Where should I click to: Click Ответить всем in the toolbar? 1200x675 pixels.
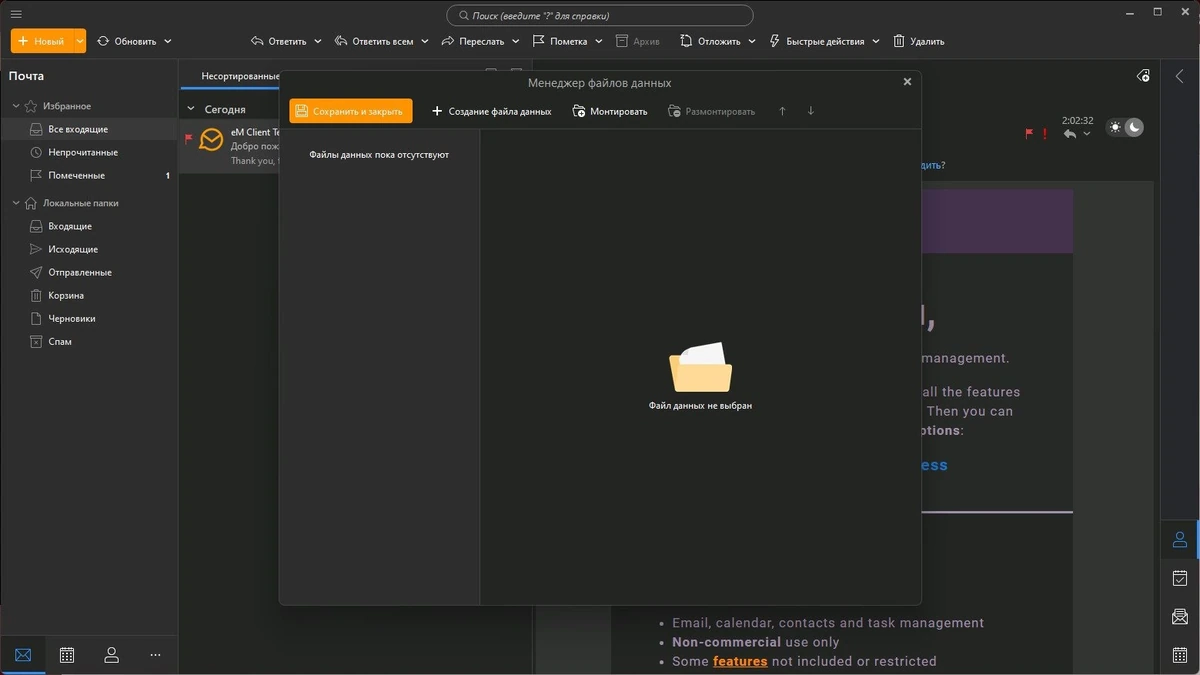(374, 41)
